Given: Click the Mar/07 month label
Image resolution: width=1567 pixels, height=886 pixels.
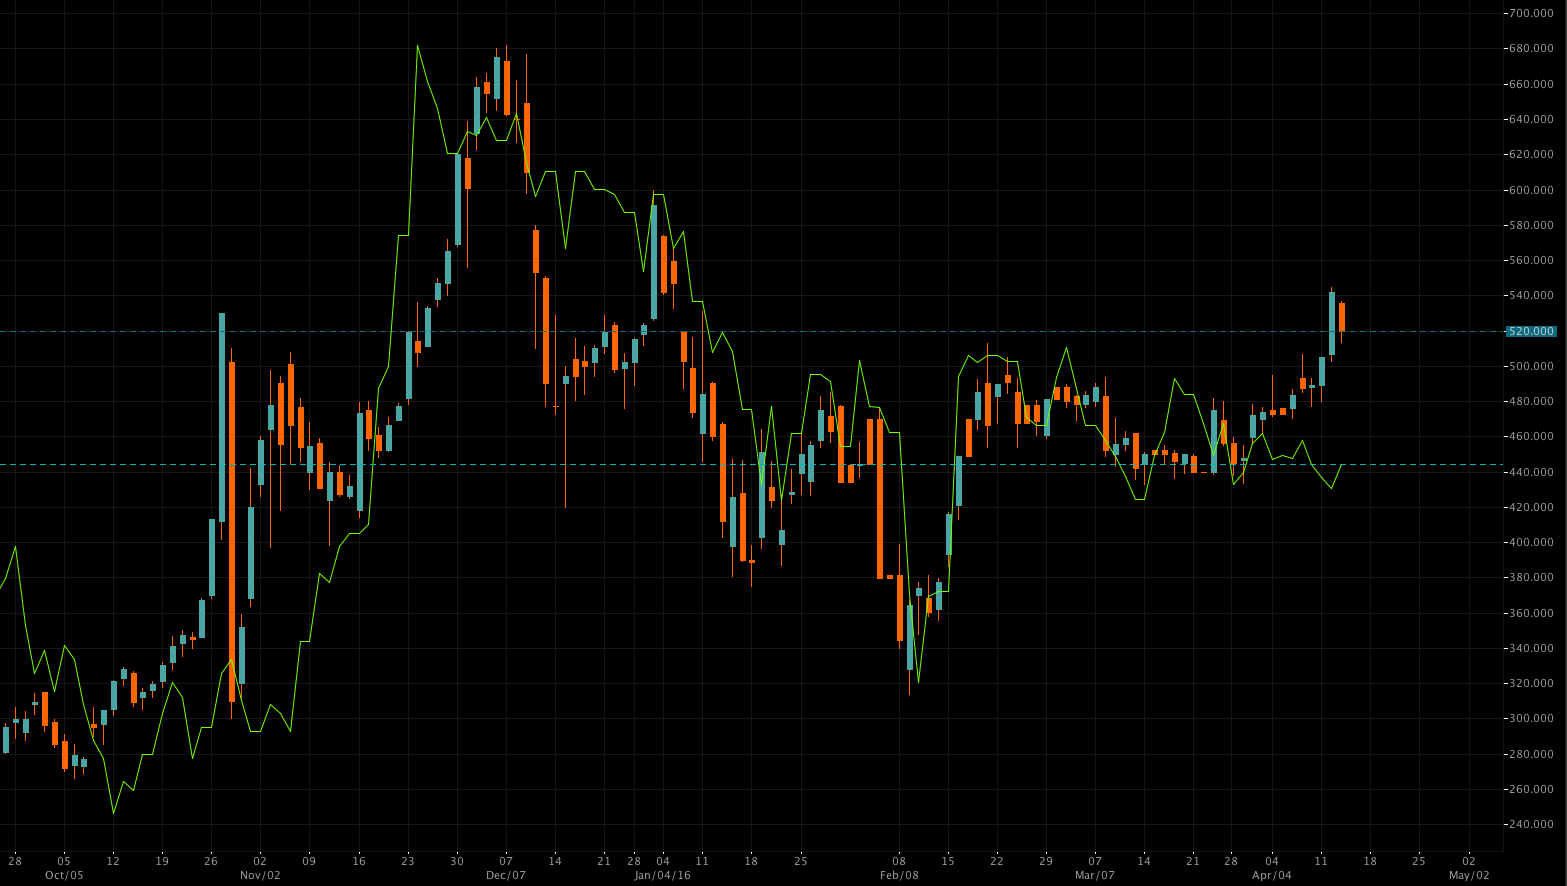Looking at the screenshot, I should (1095, 875).
